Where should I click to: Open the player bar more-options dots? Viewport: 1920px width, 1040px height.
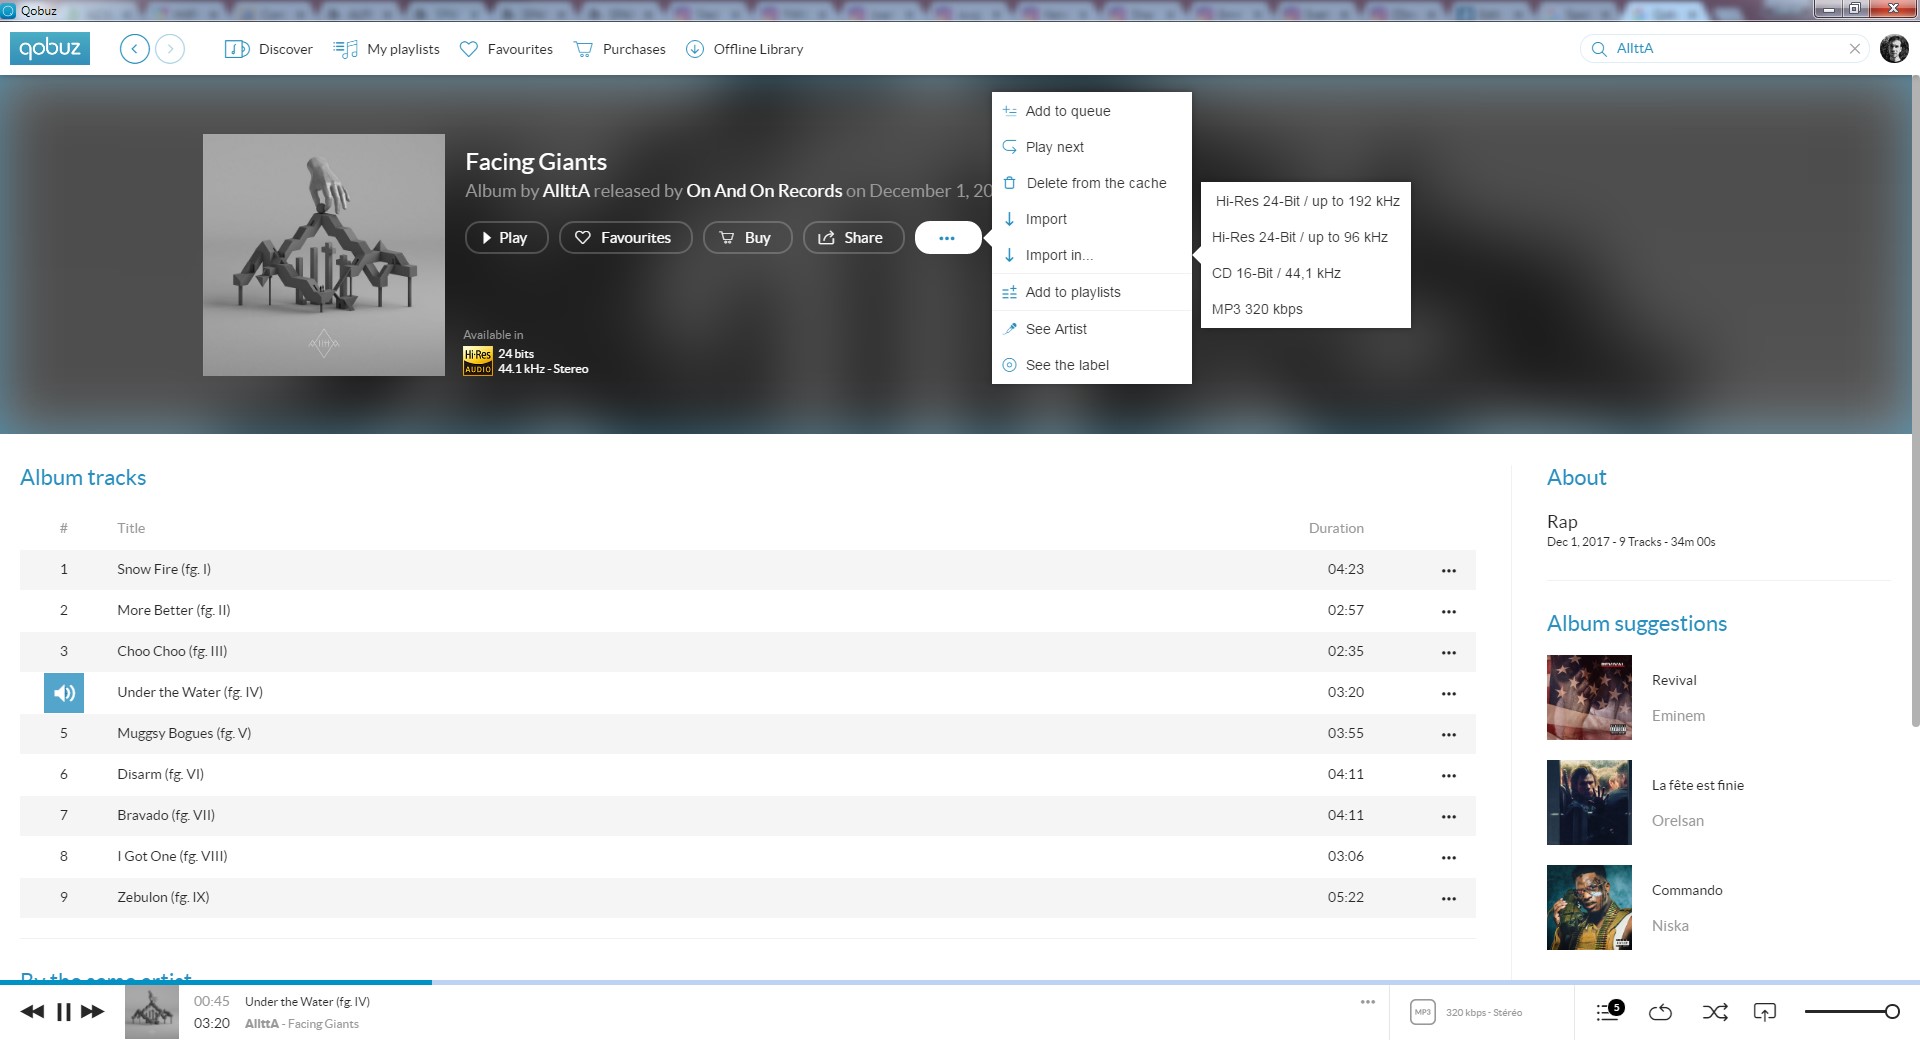coord(1368,1001)
